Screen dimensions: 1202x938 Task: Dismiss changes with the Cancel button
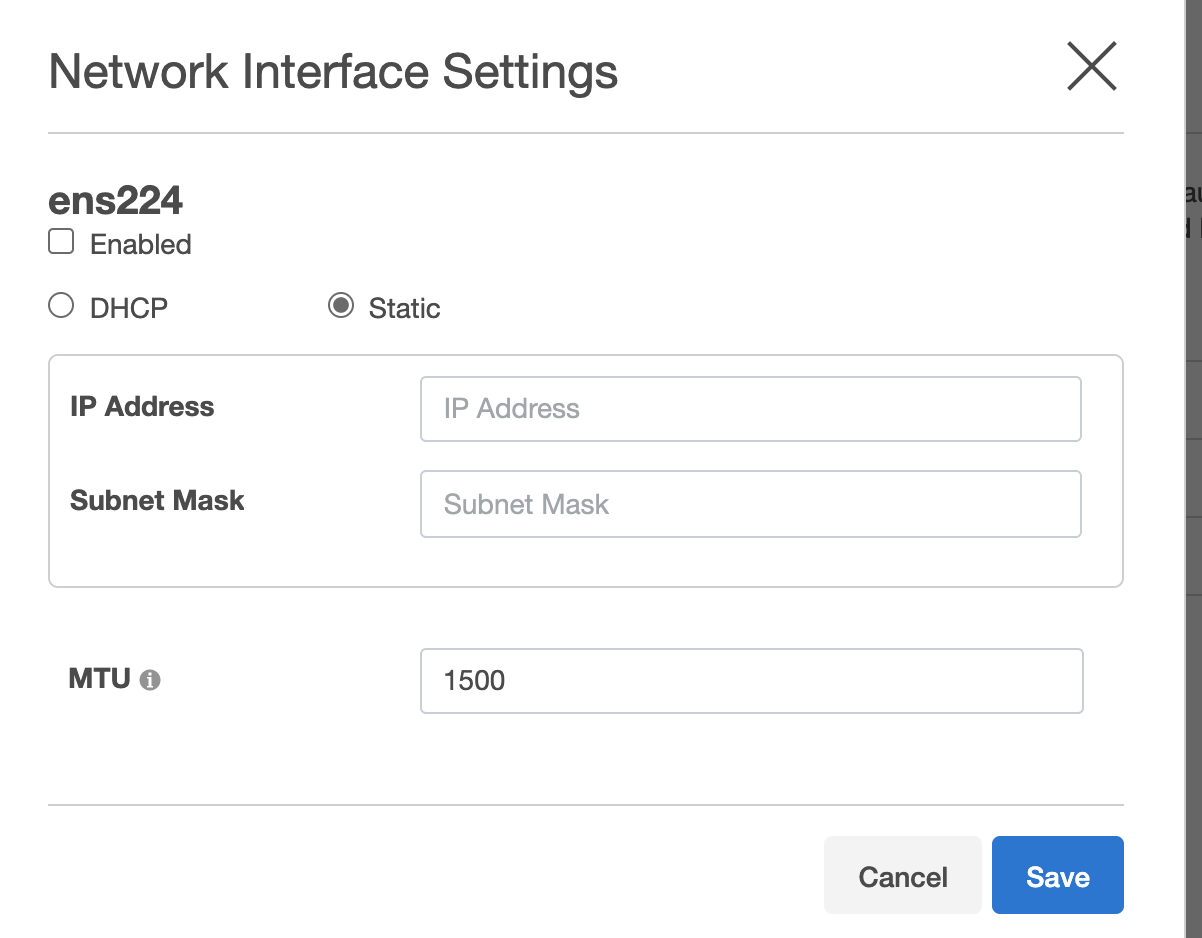[902, 875]
